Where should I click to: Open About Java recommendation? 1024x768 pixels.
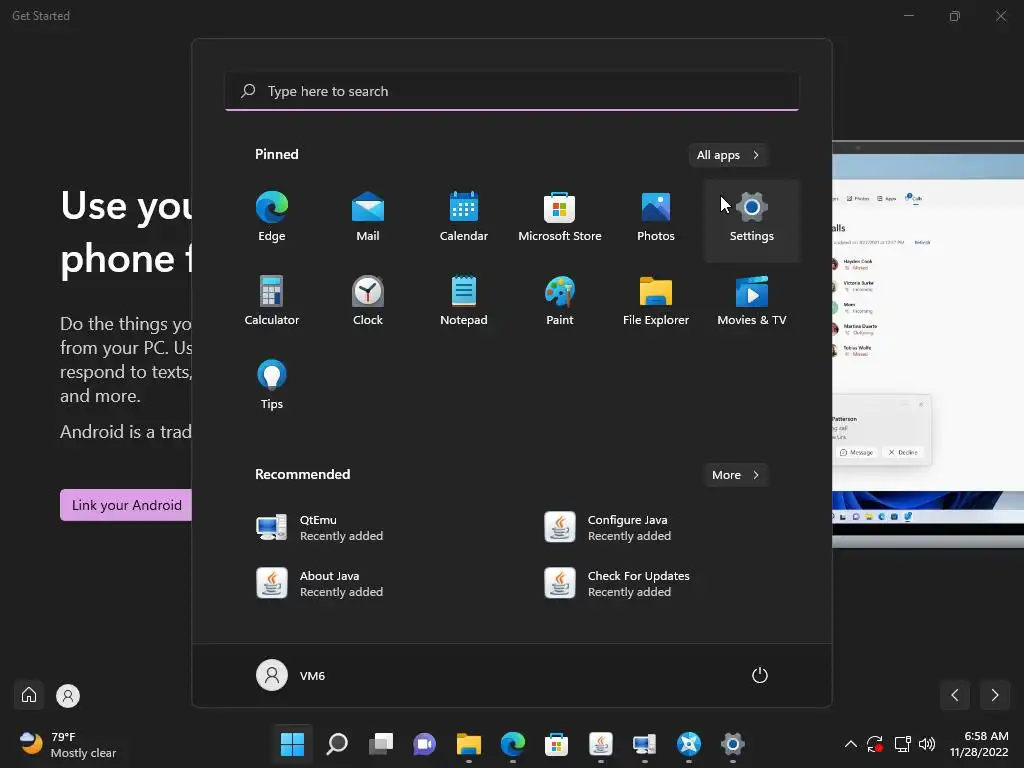tap(368, 584)
